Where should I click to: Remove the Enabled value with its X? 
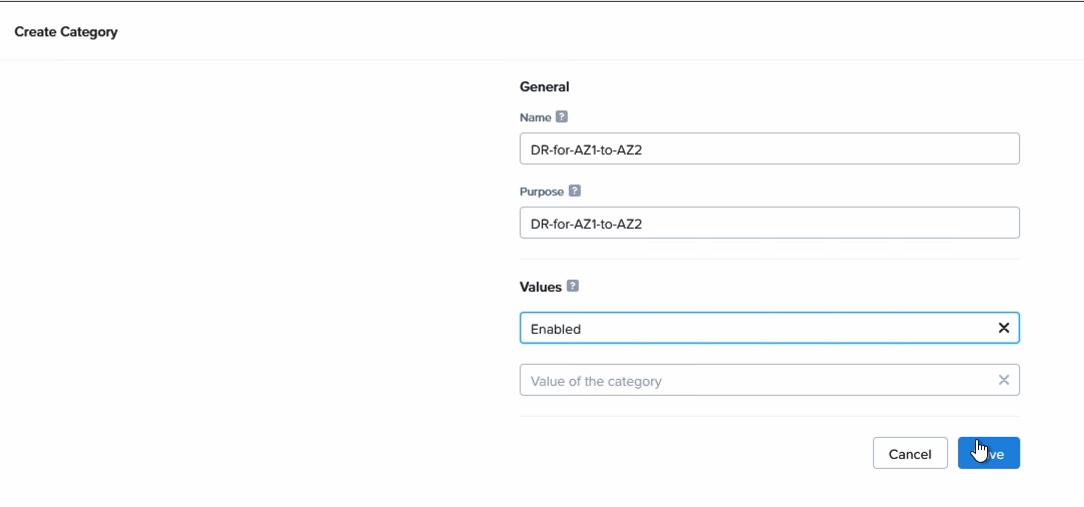coord(1004,328)
